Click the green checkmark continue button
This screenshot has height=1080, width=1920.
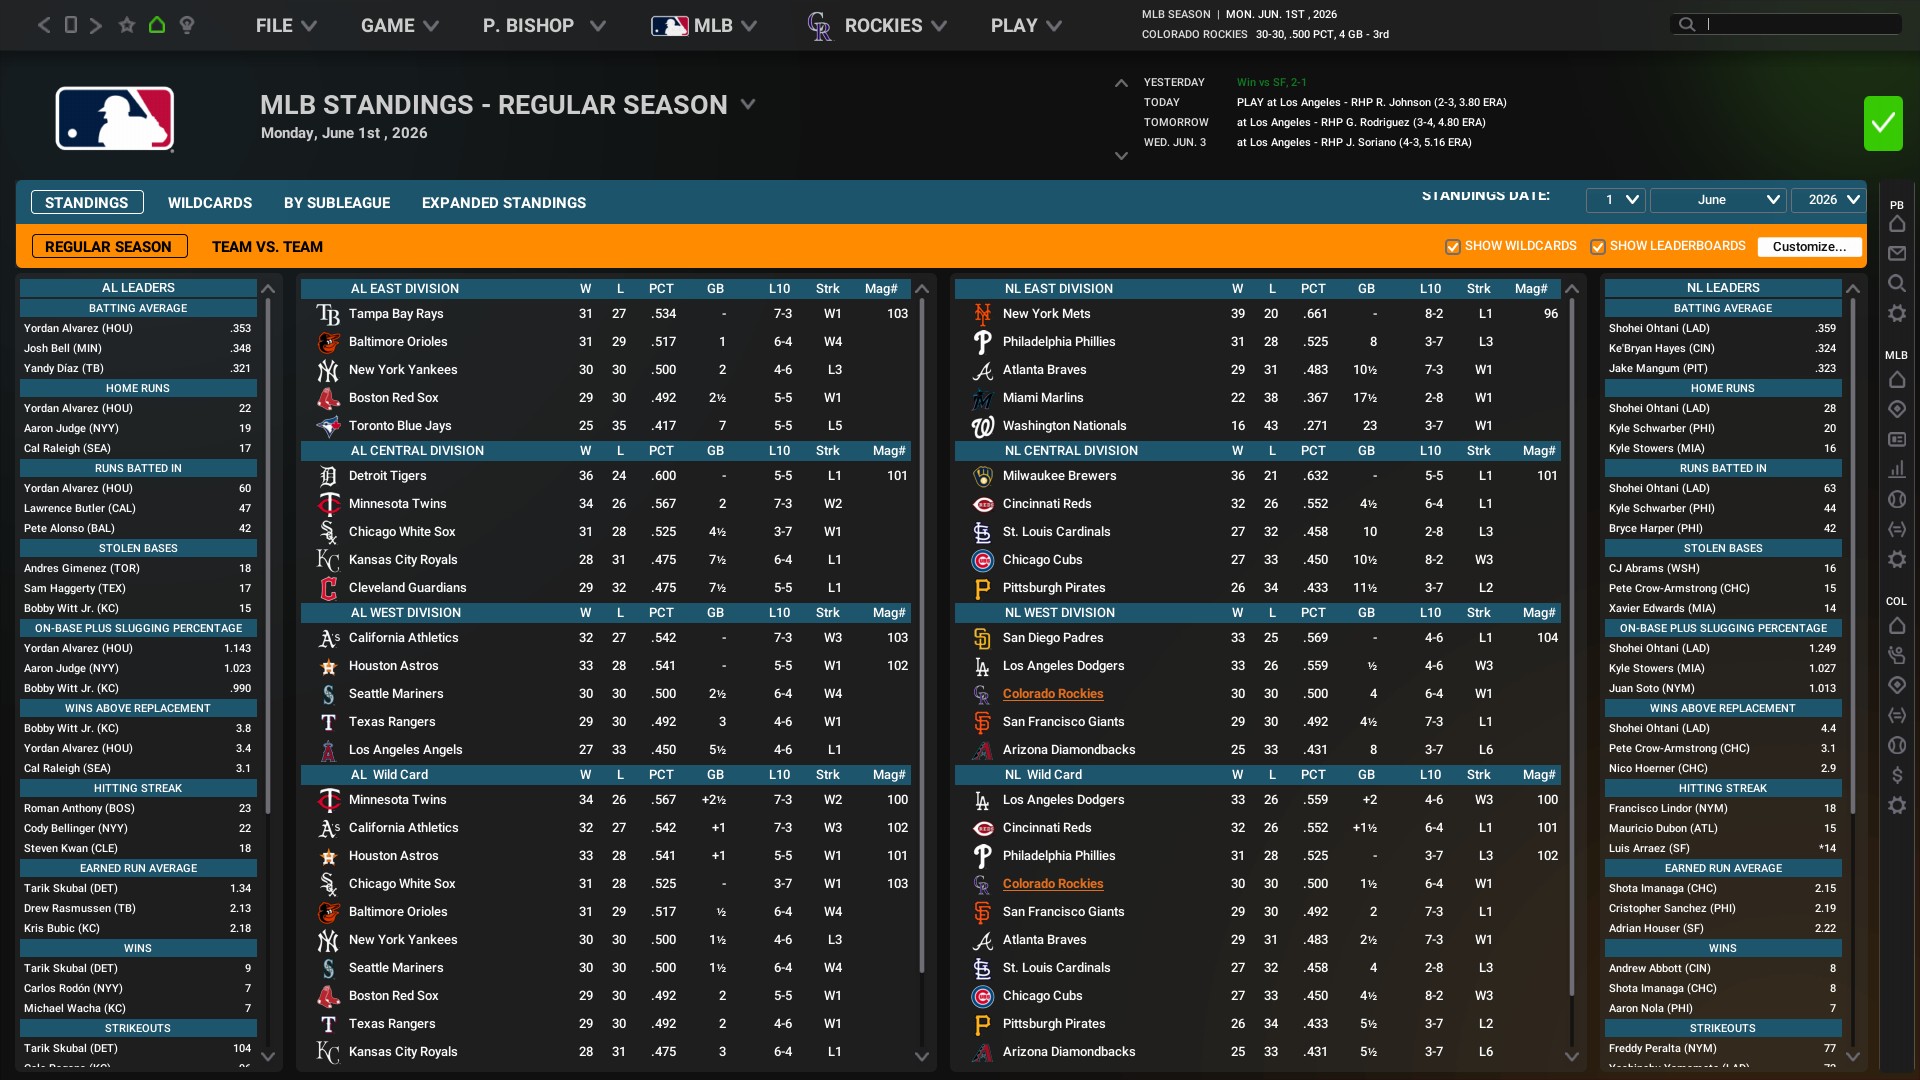(x=1883, y=123)
